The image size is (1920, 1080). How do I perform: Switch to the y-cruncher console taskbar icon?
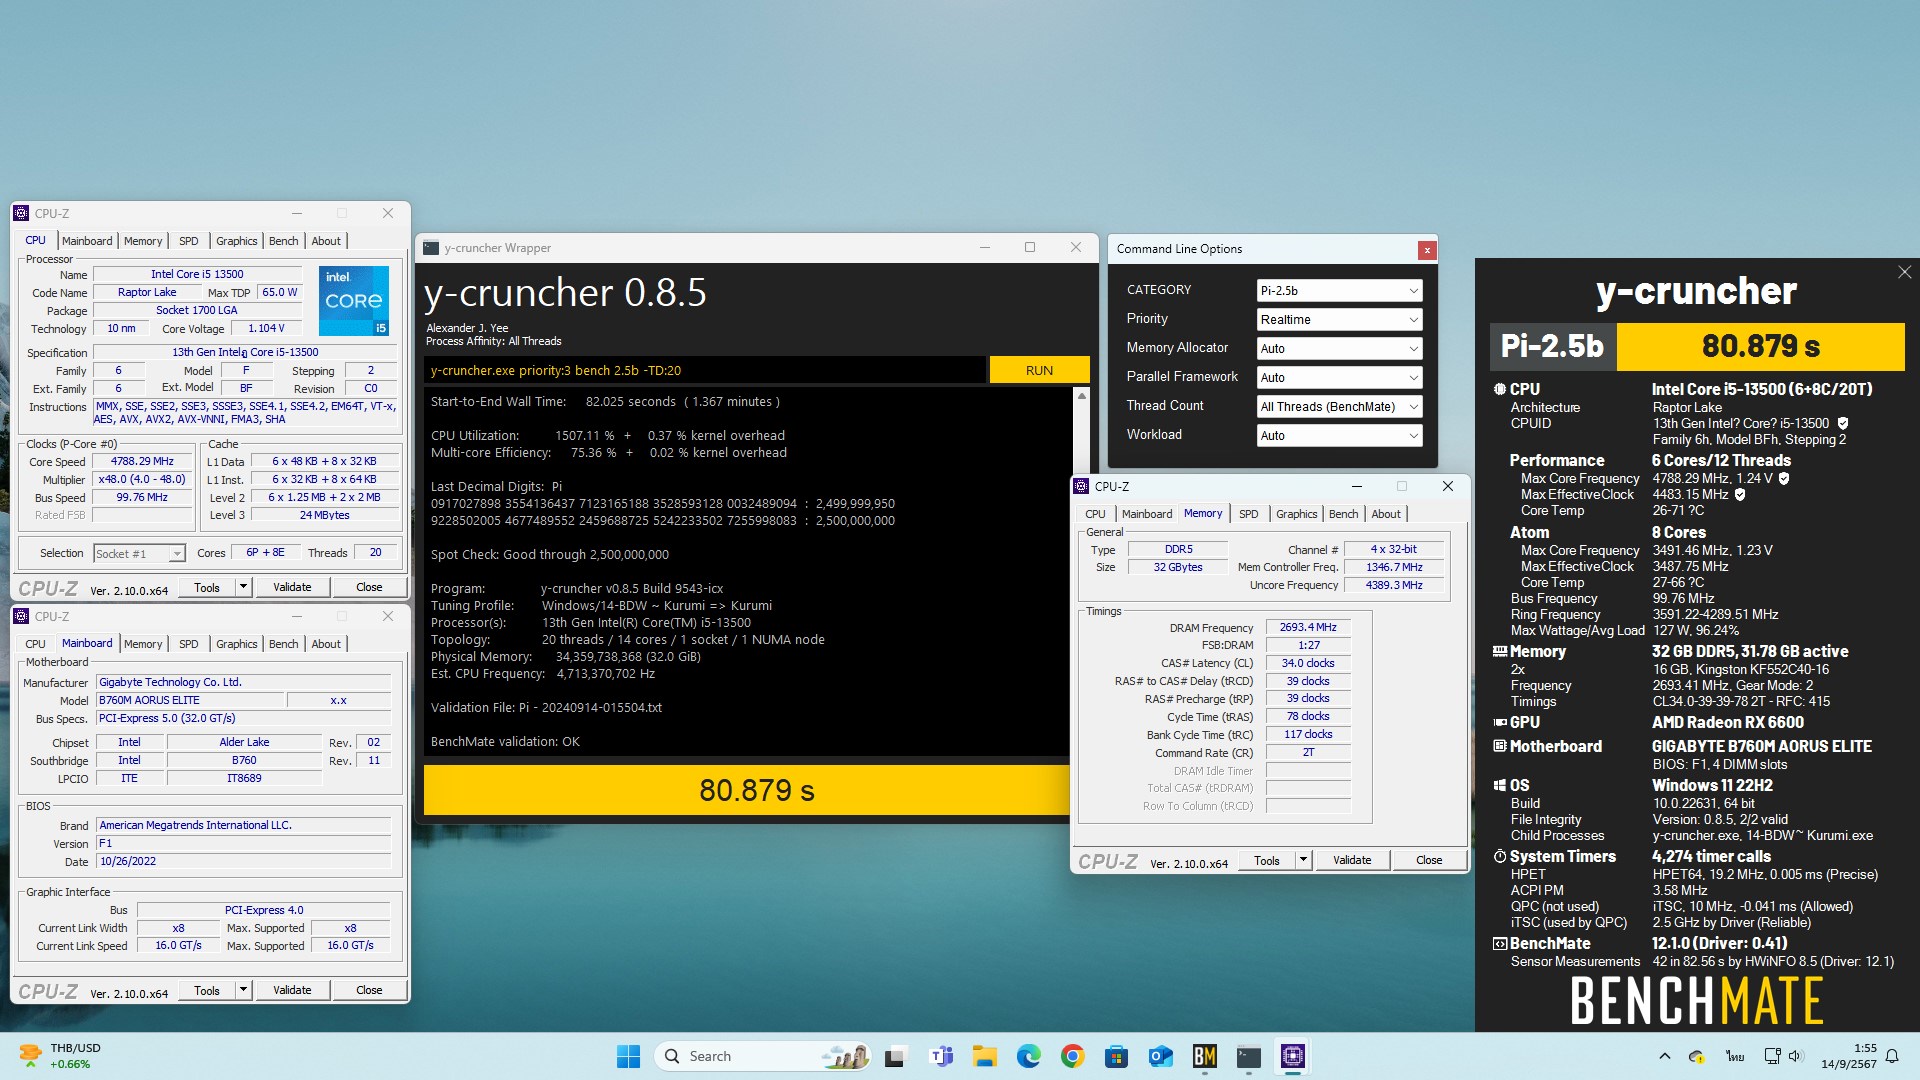(1248, 1056)
